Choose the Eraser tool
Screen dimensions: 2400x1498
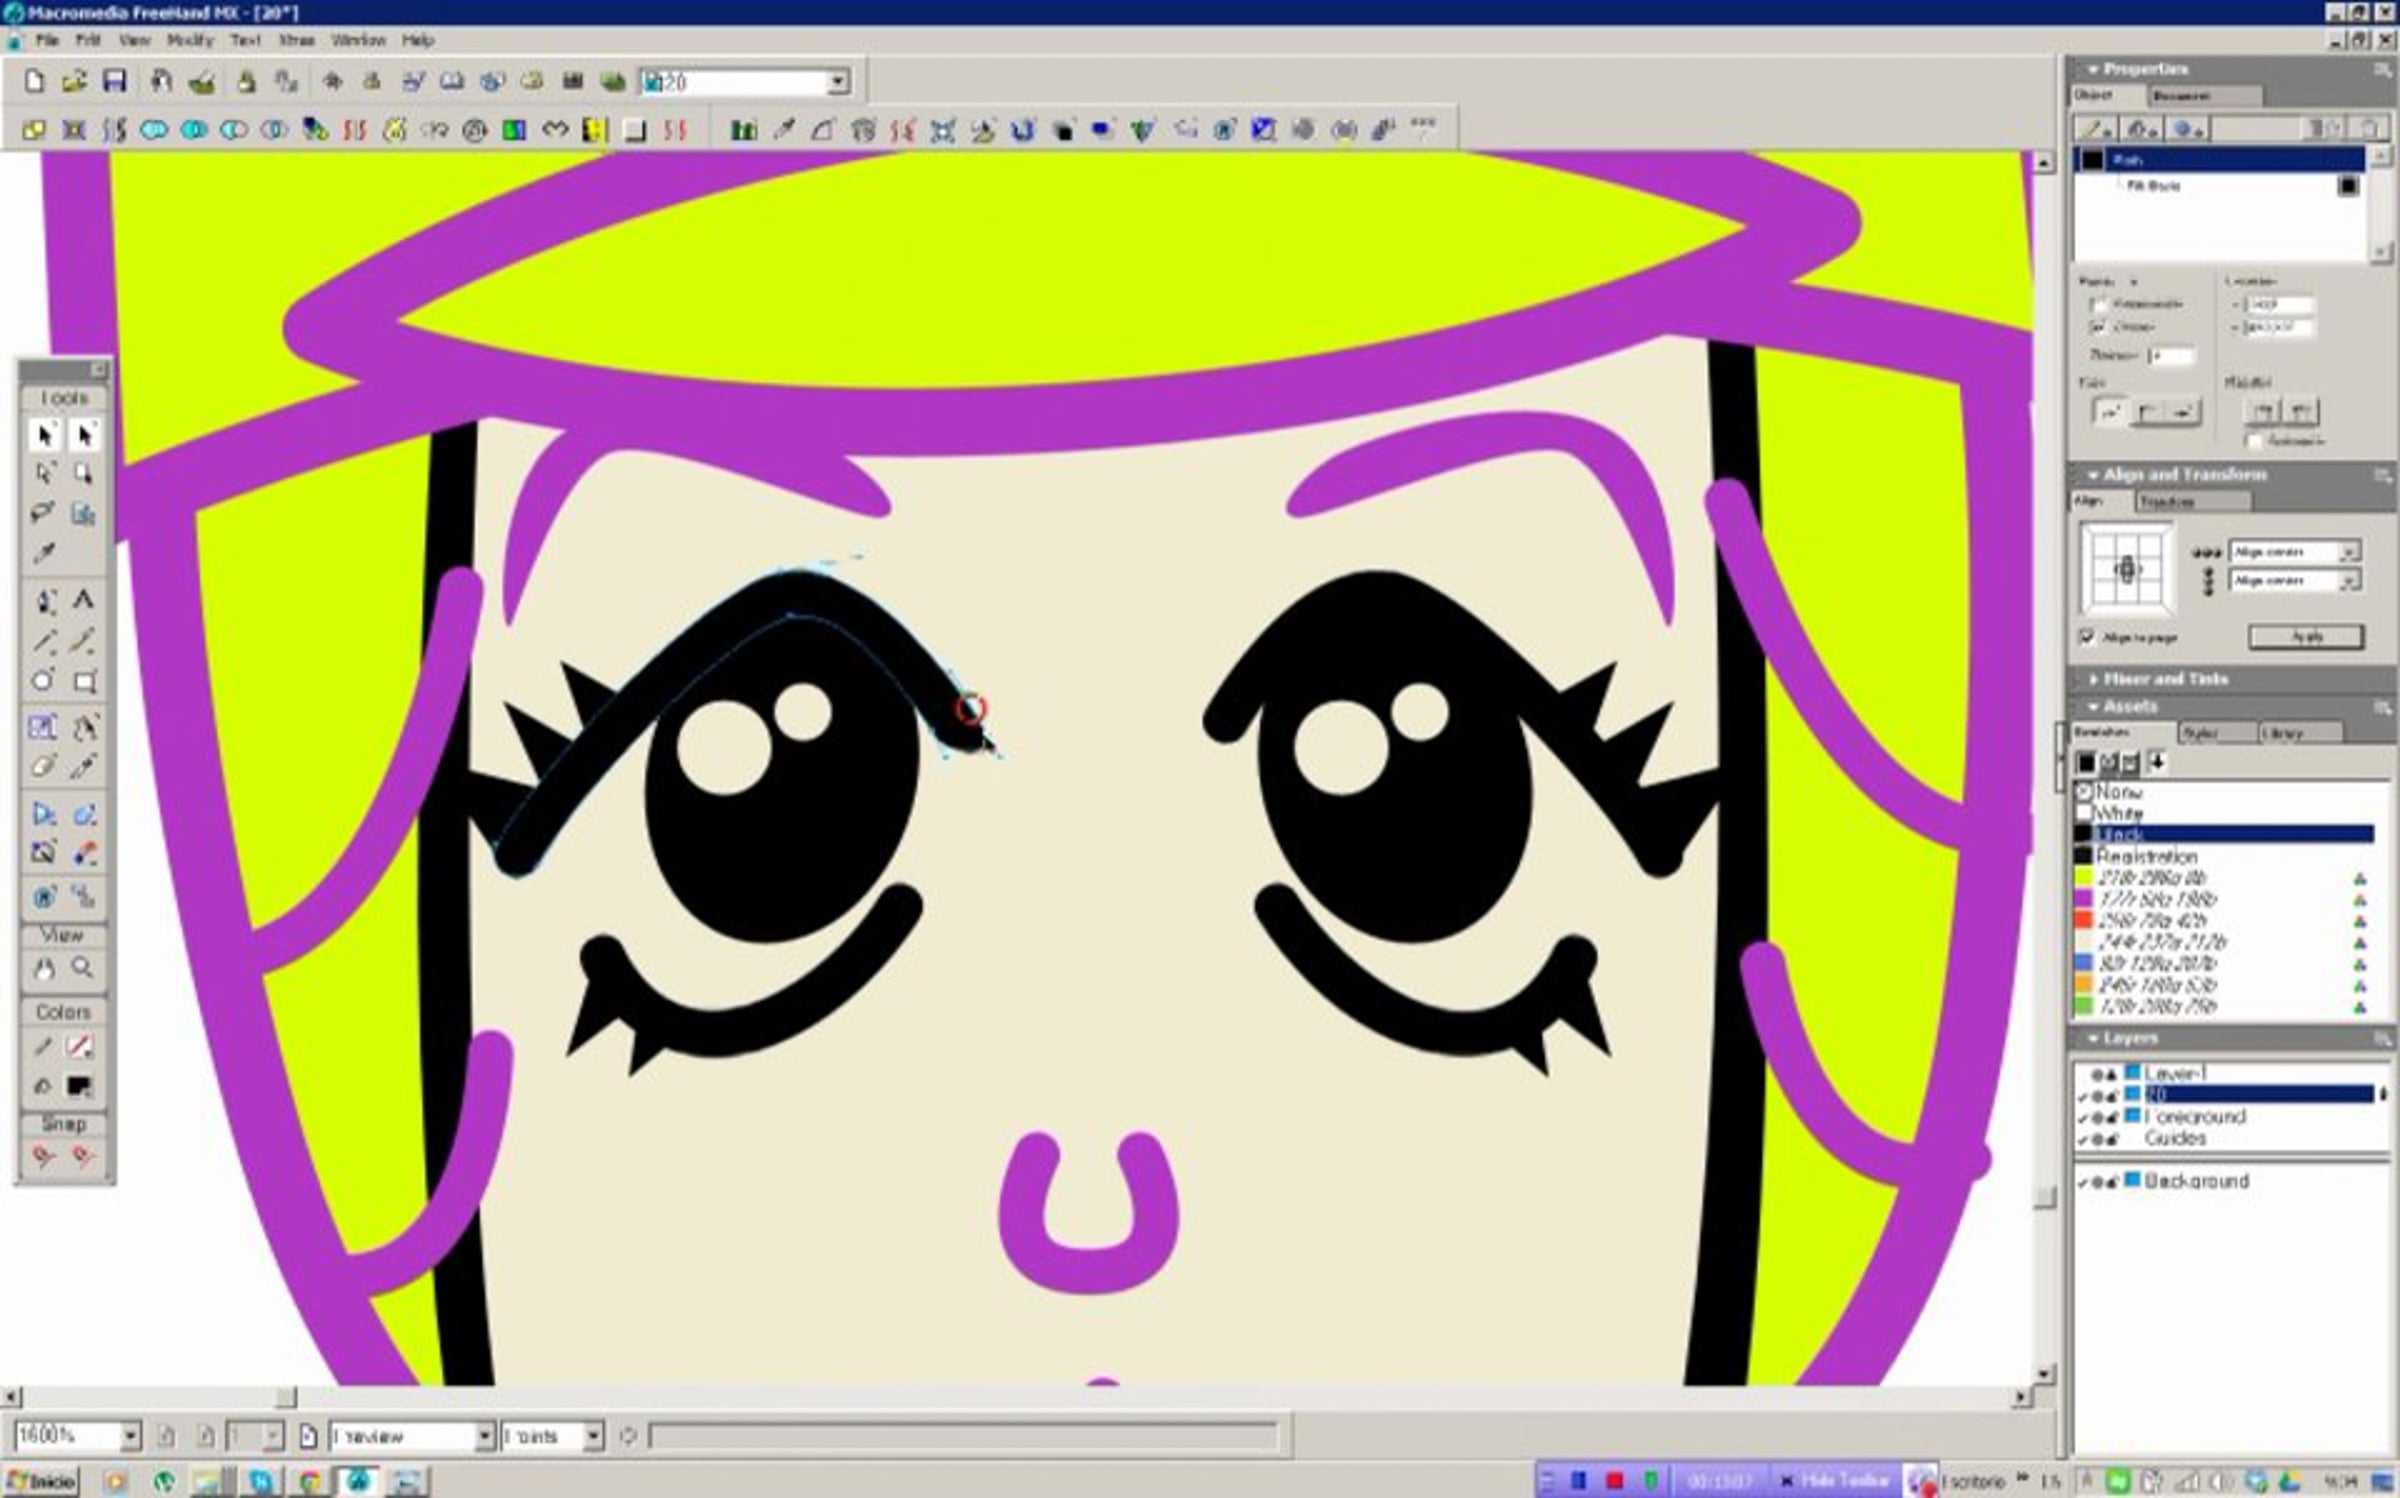coord(43,767)
